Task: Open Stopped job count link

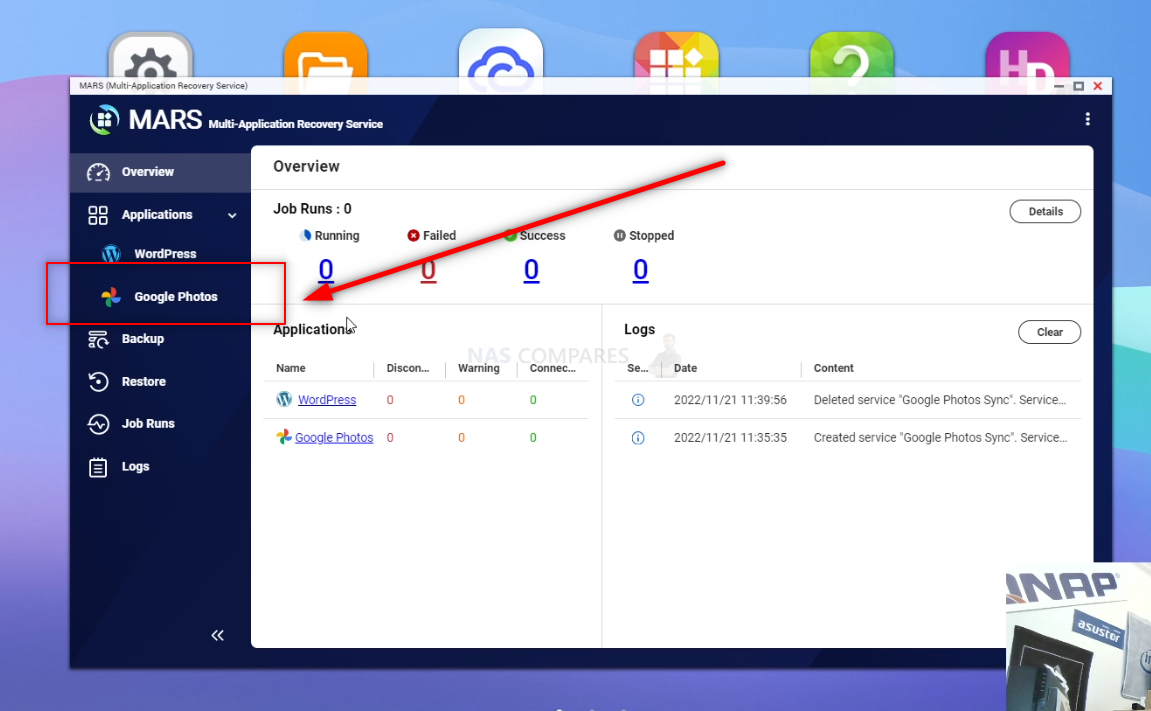Action: coord(641,270)
